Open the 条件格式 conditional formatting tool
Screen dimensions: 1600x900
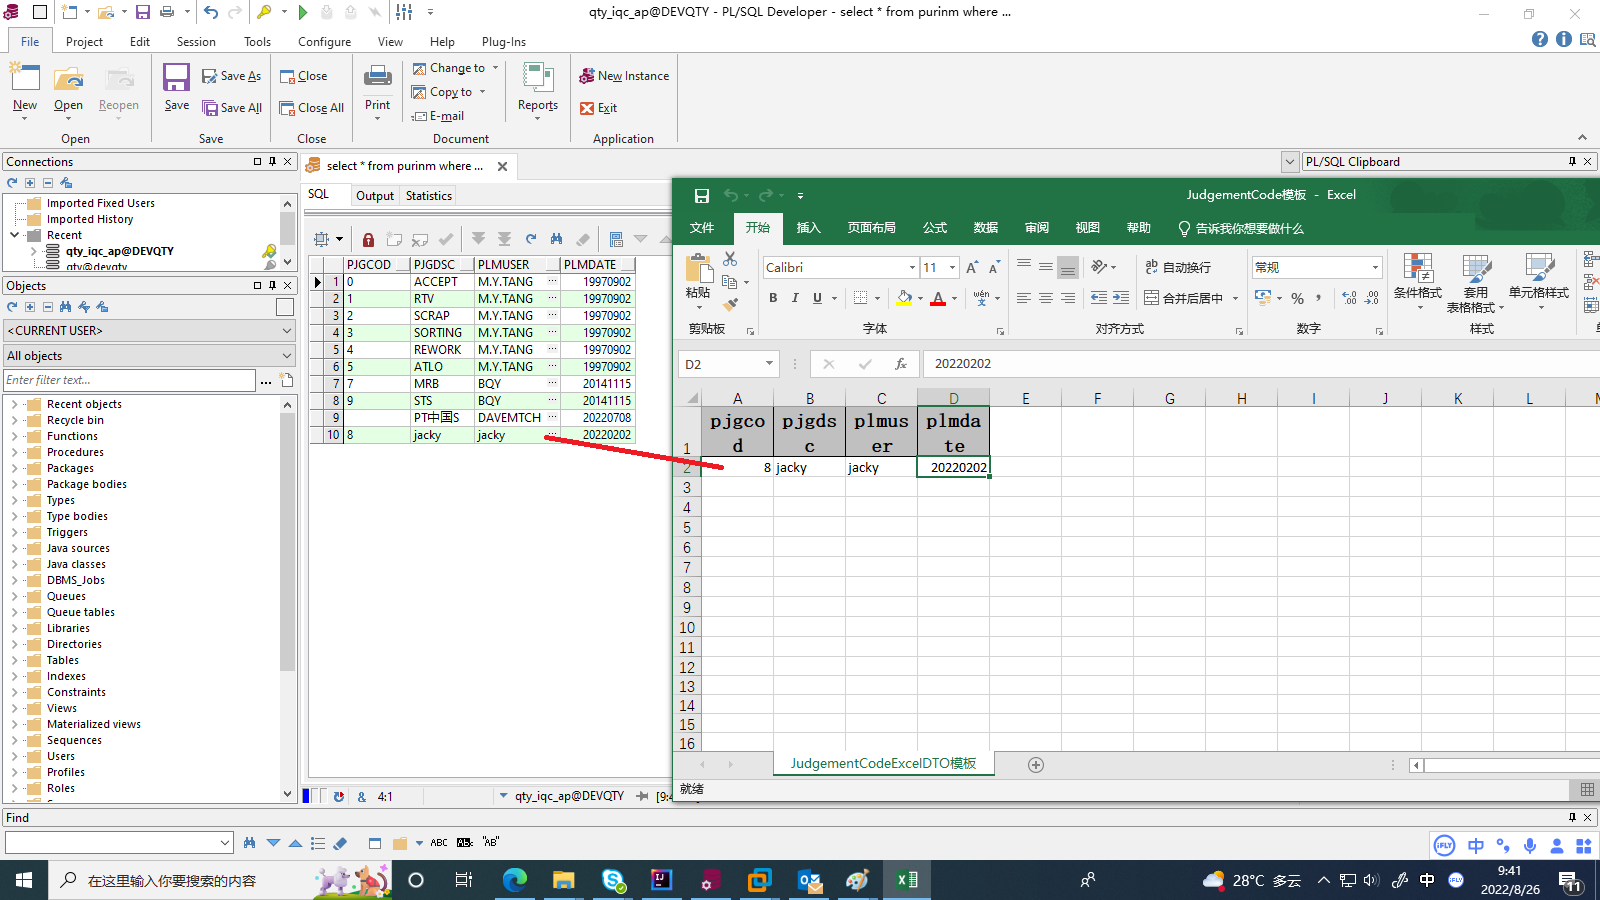[1417, 281]
